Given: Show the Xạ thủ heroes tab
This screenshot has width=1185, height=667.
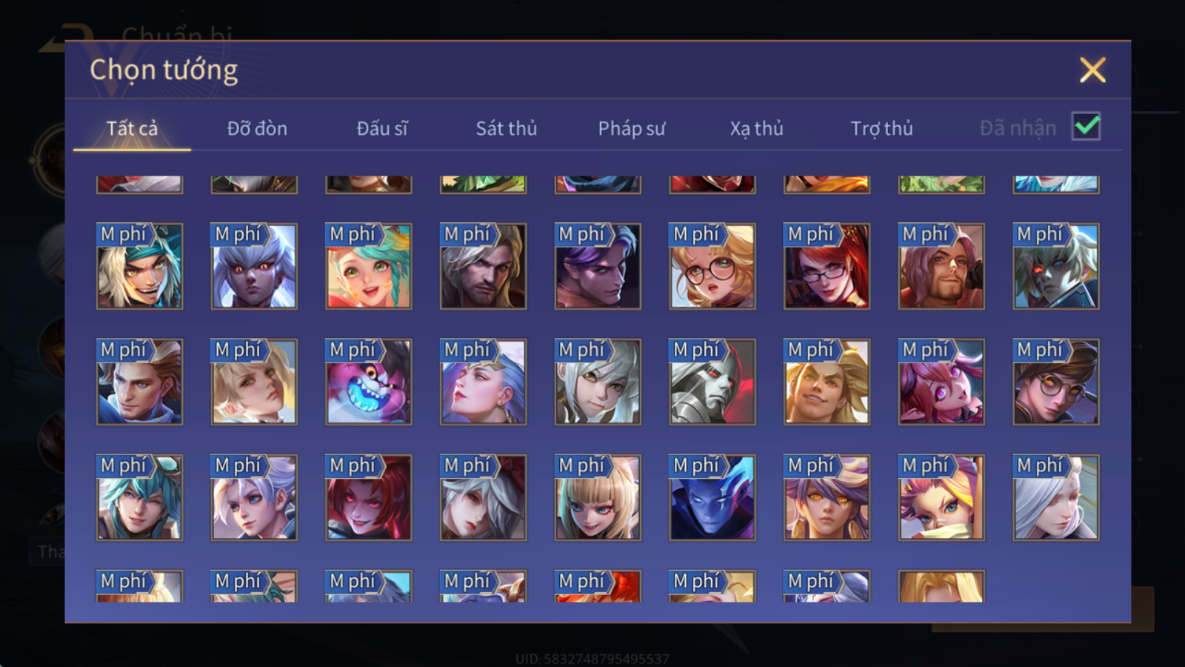Looking at the screenshot, I should pyautogui.click(x=756, y=128).
